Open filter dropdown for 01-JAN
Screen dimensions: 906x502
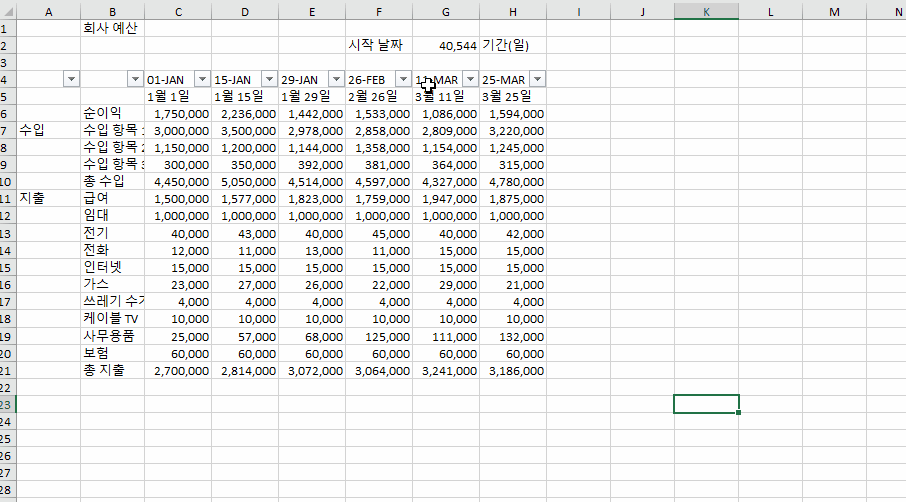point(202,79)
